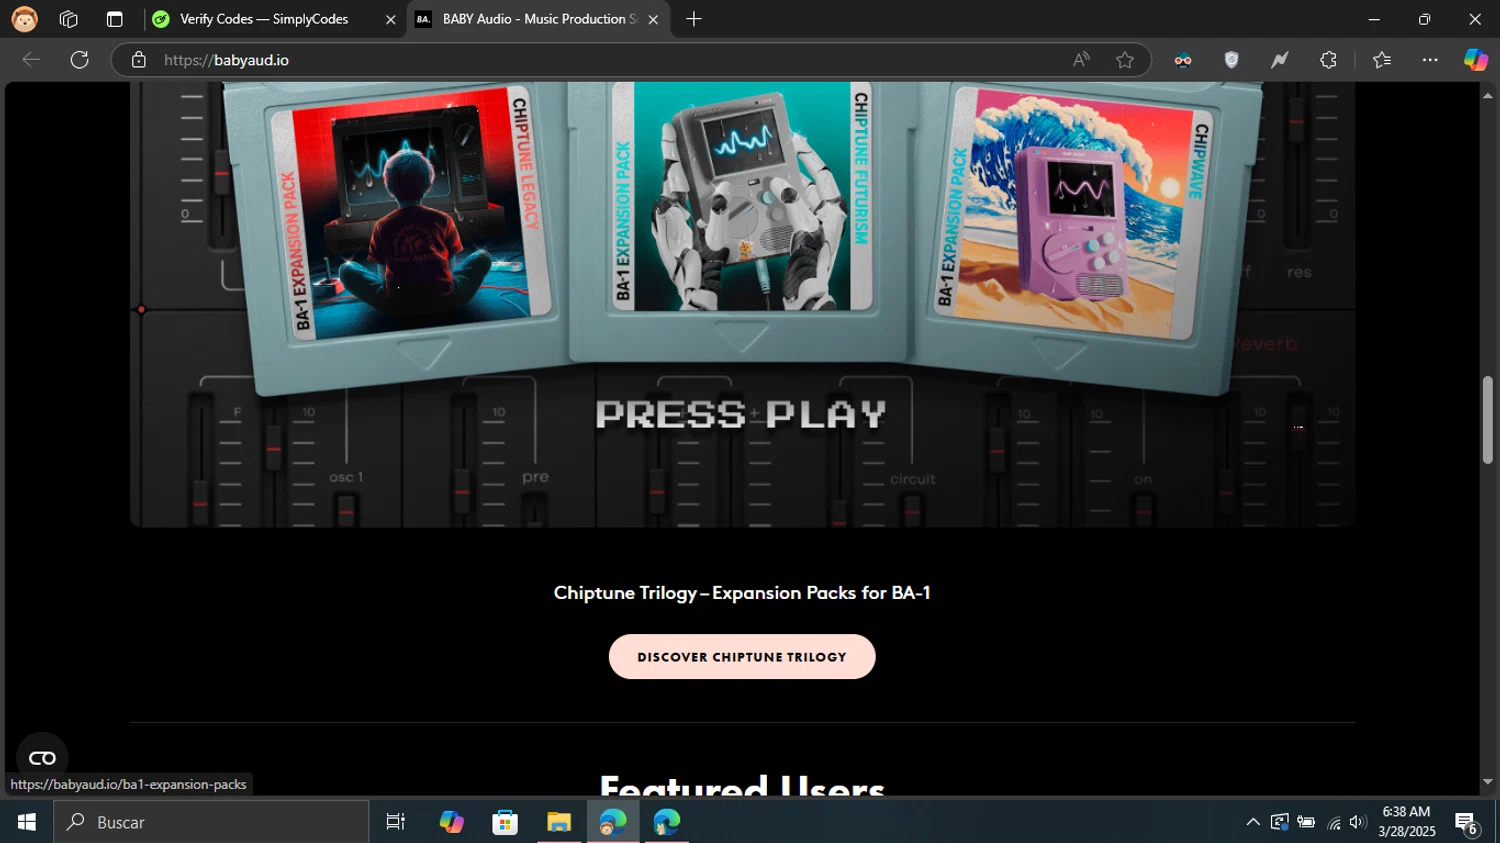Click the scrollbar up arrow
Image resolution: width=1500 pixels, height=843 pixels.
tap(1488, 95)
